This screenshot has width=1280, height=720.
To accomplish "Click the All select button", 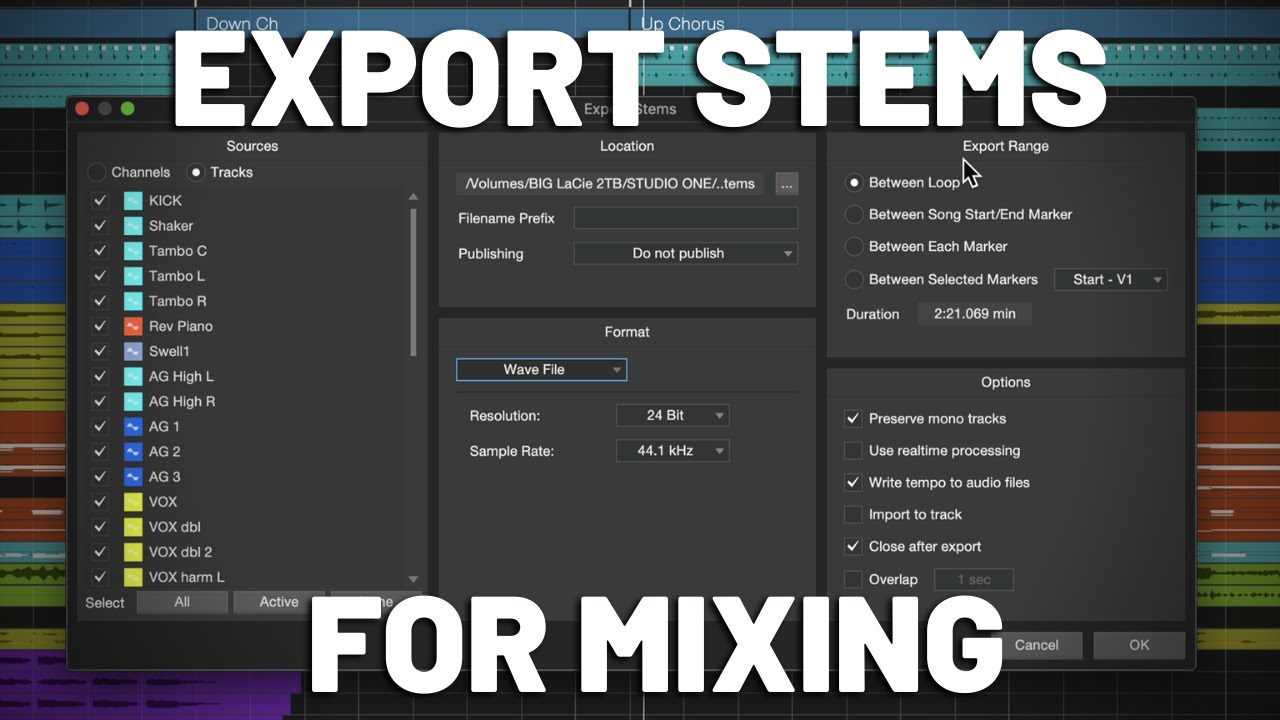I will (181, 602).
